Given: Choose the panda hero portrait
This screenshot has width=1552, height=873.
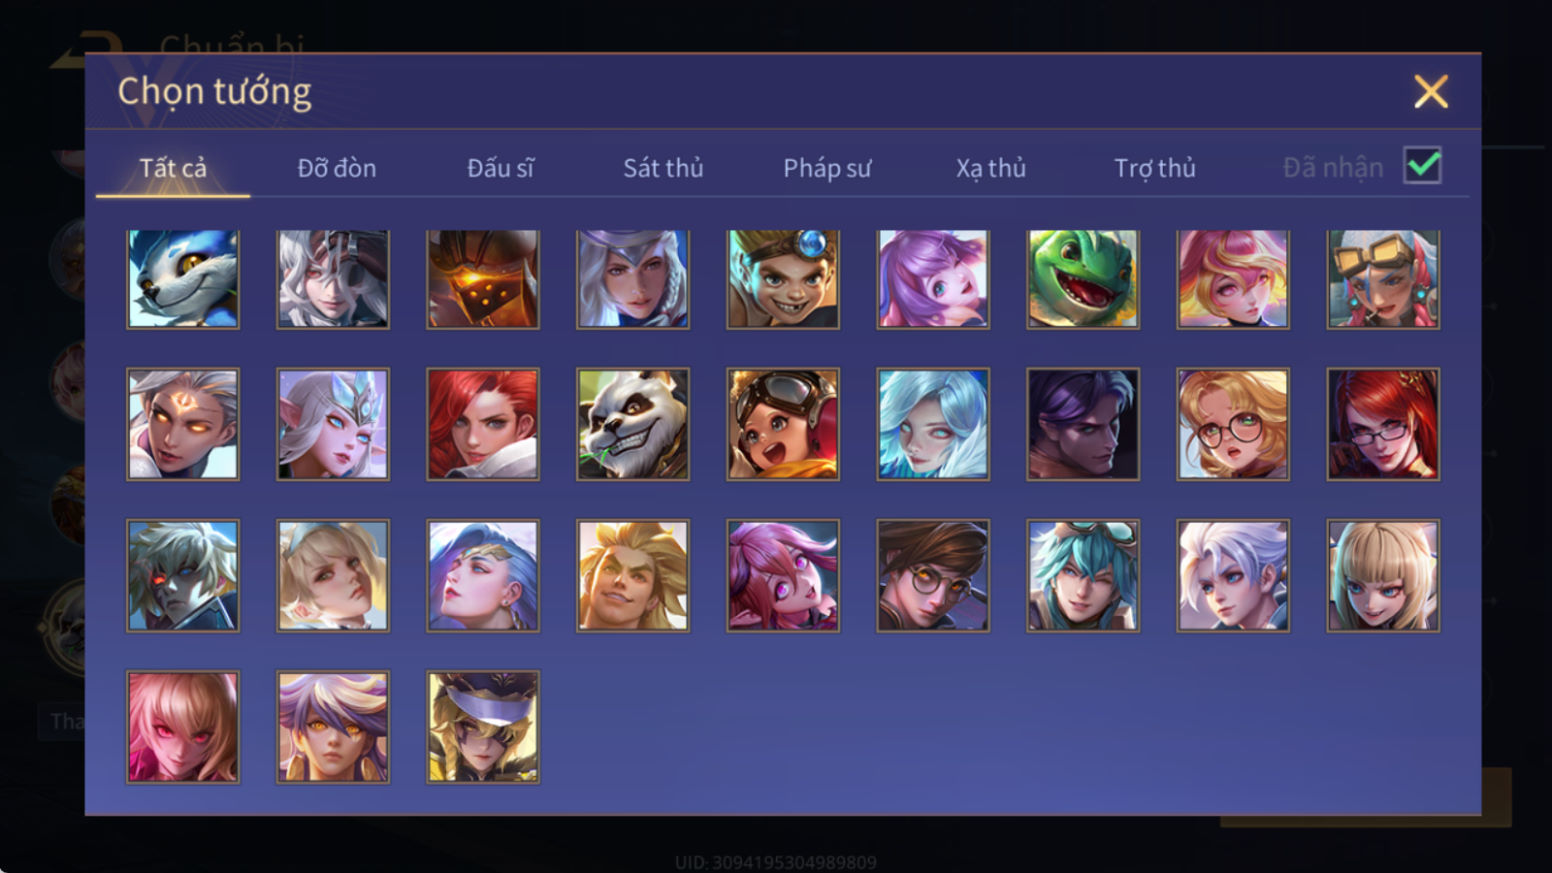Looking at the screenshot, I should (633, 424).
